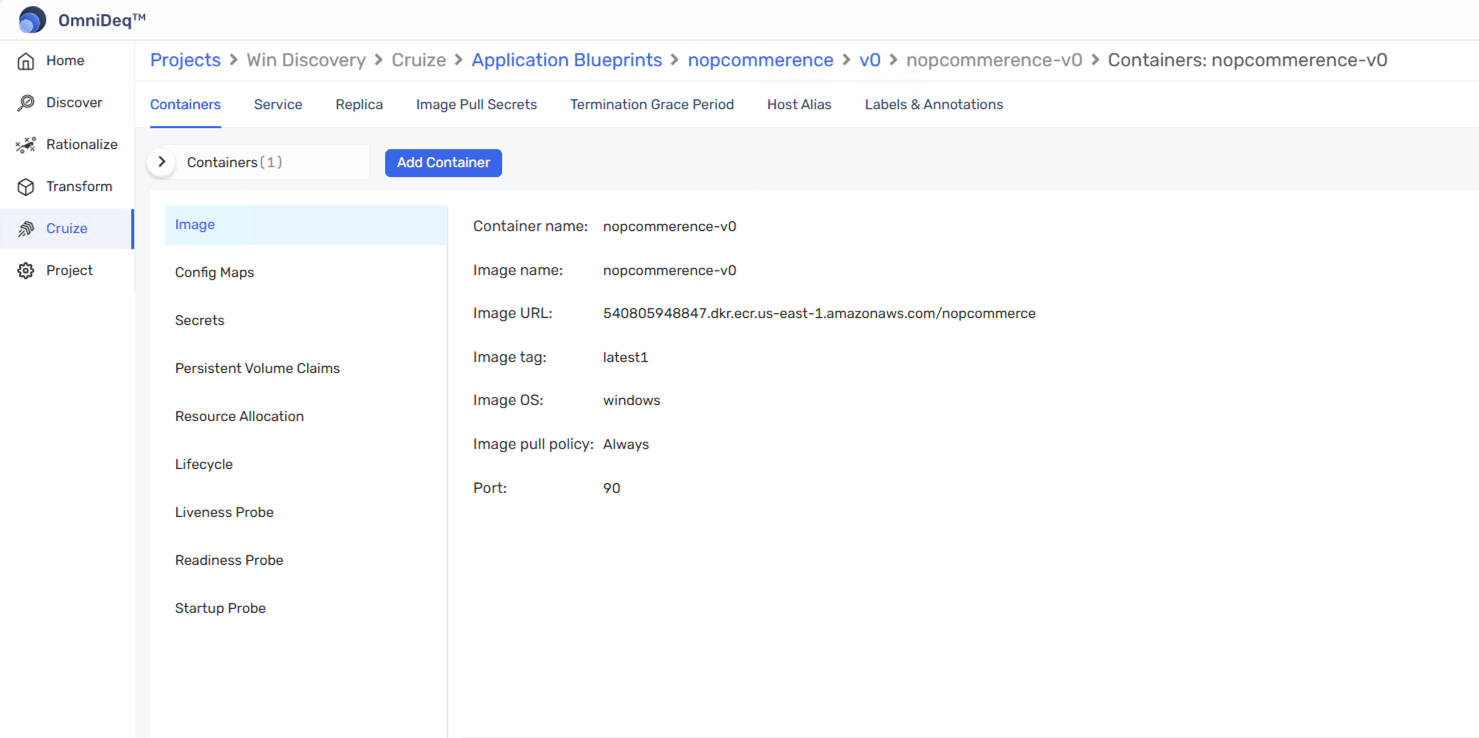This screenshot has width=1479, height=738.
Task: Navigate to Projects via breadcrumb
Action: tap(185, 59)
